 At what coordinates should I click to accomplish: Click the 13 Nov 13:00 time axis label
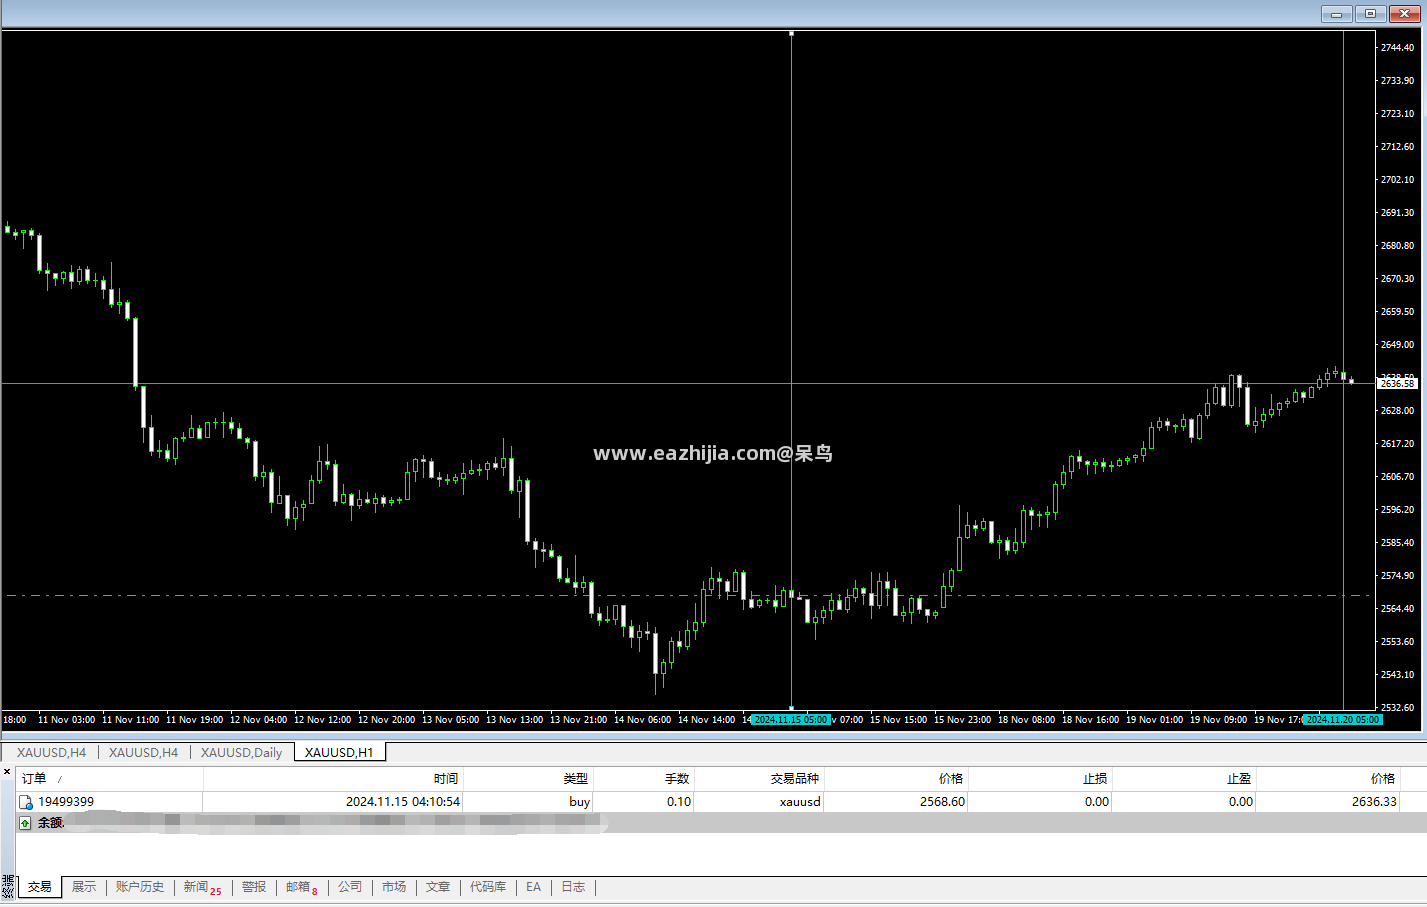coord(514,720)
